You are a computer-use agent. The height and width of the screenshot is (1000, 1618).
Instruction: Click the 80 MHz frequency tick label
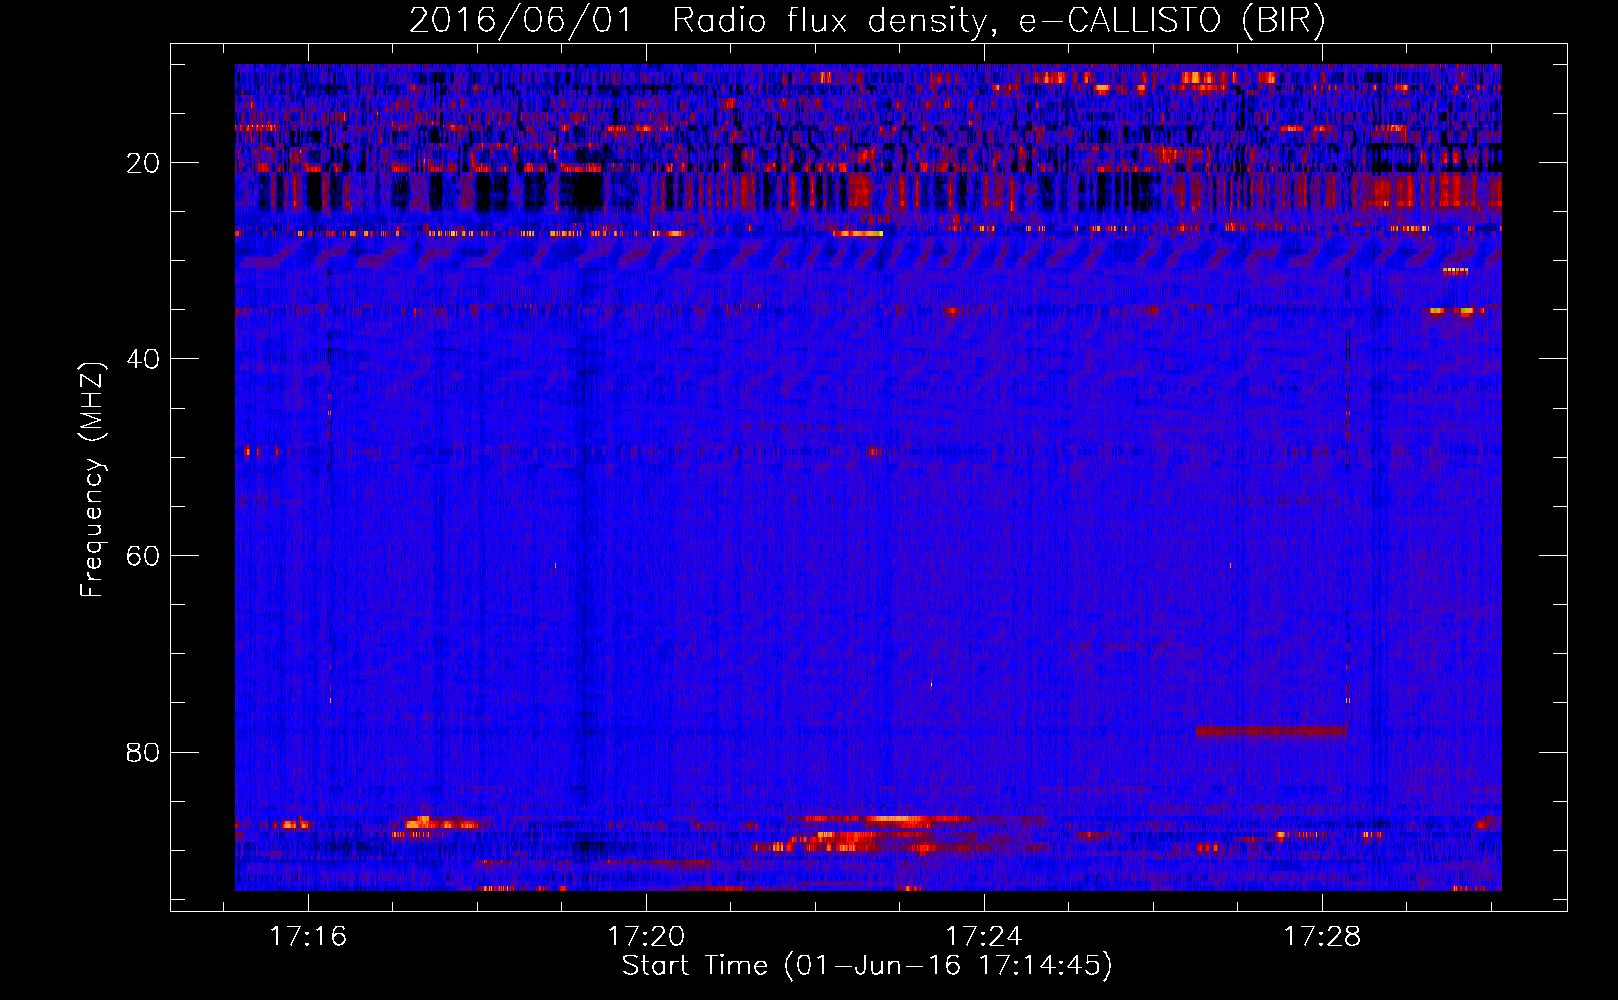[x=144, y=752]
